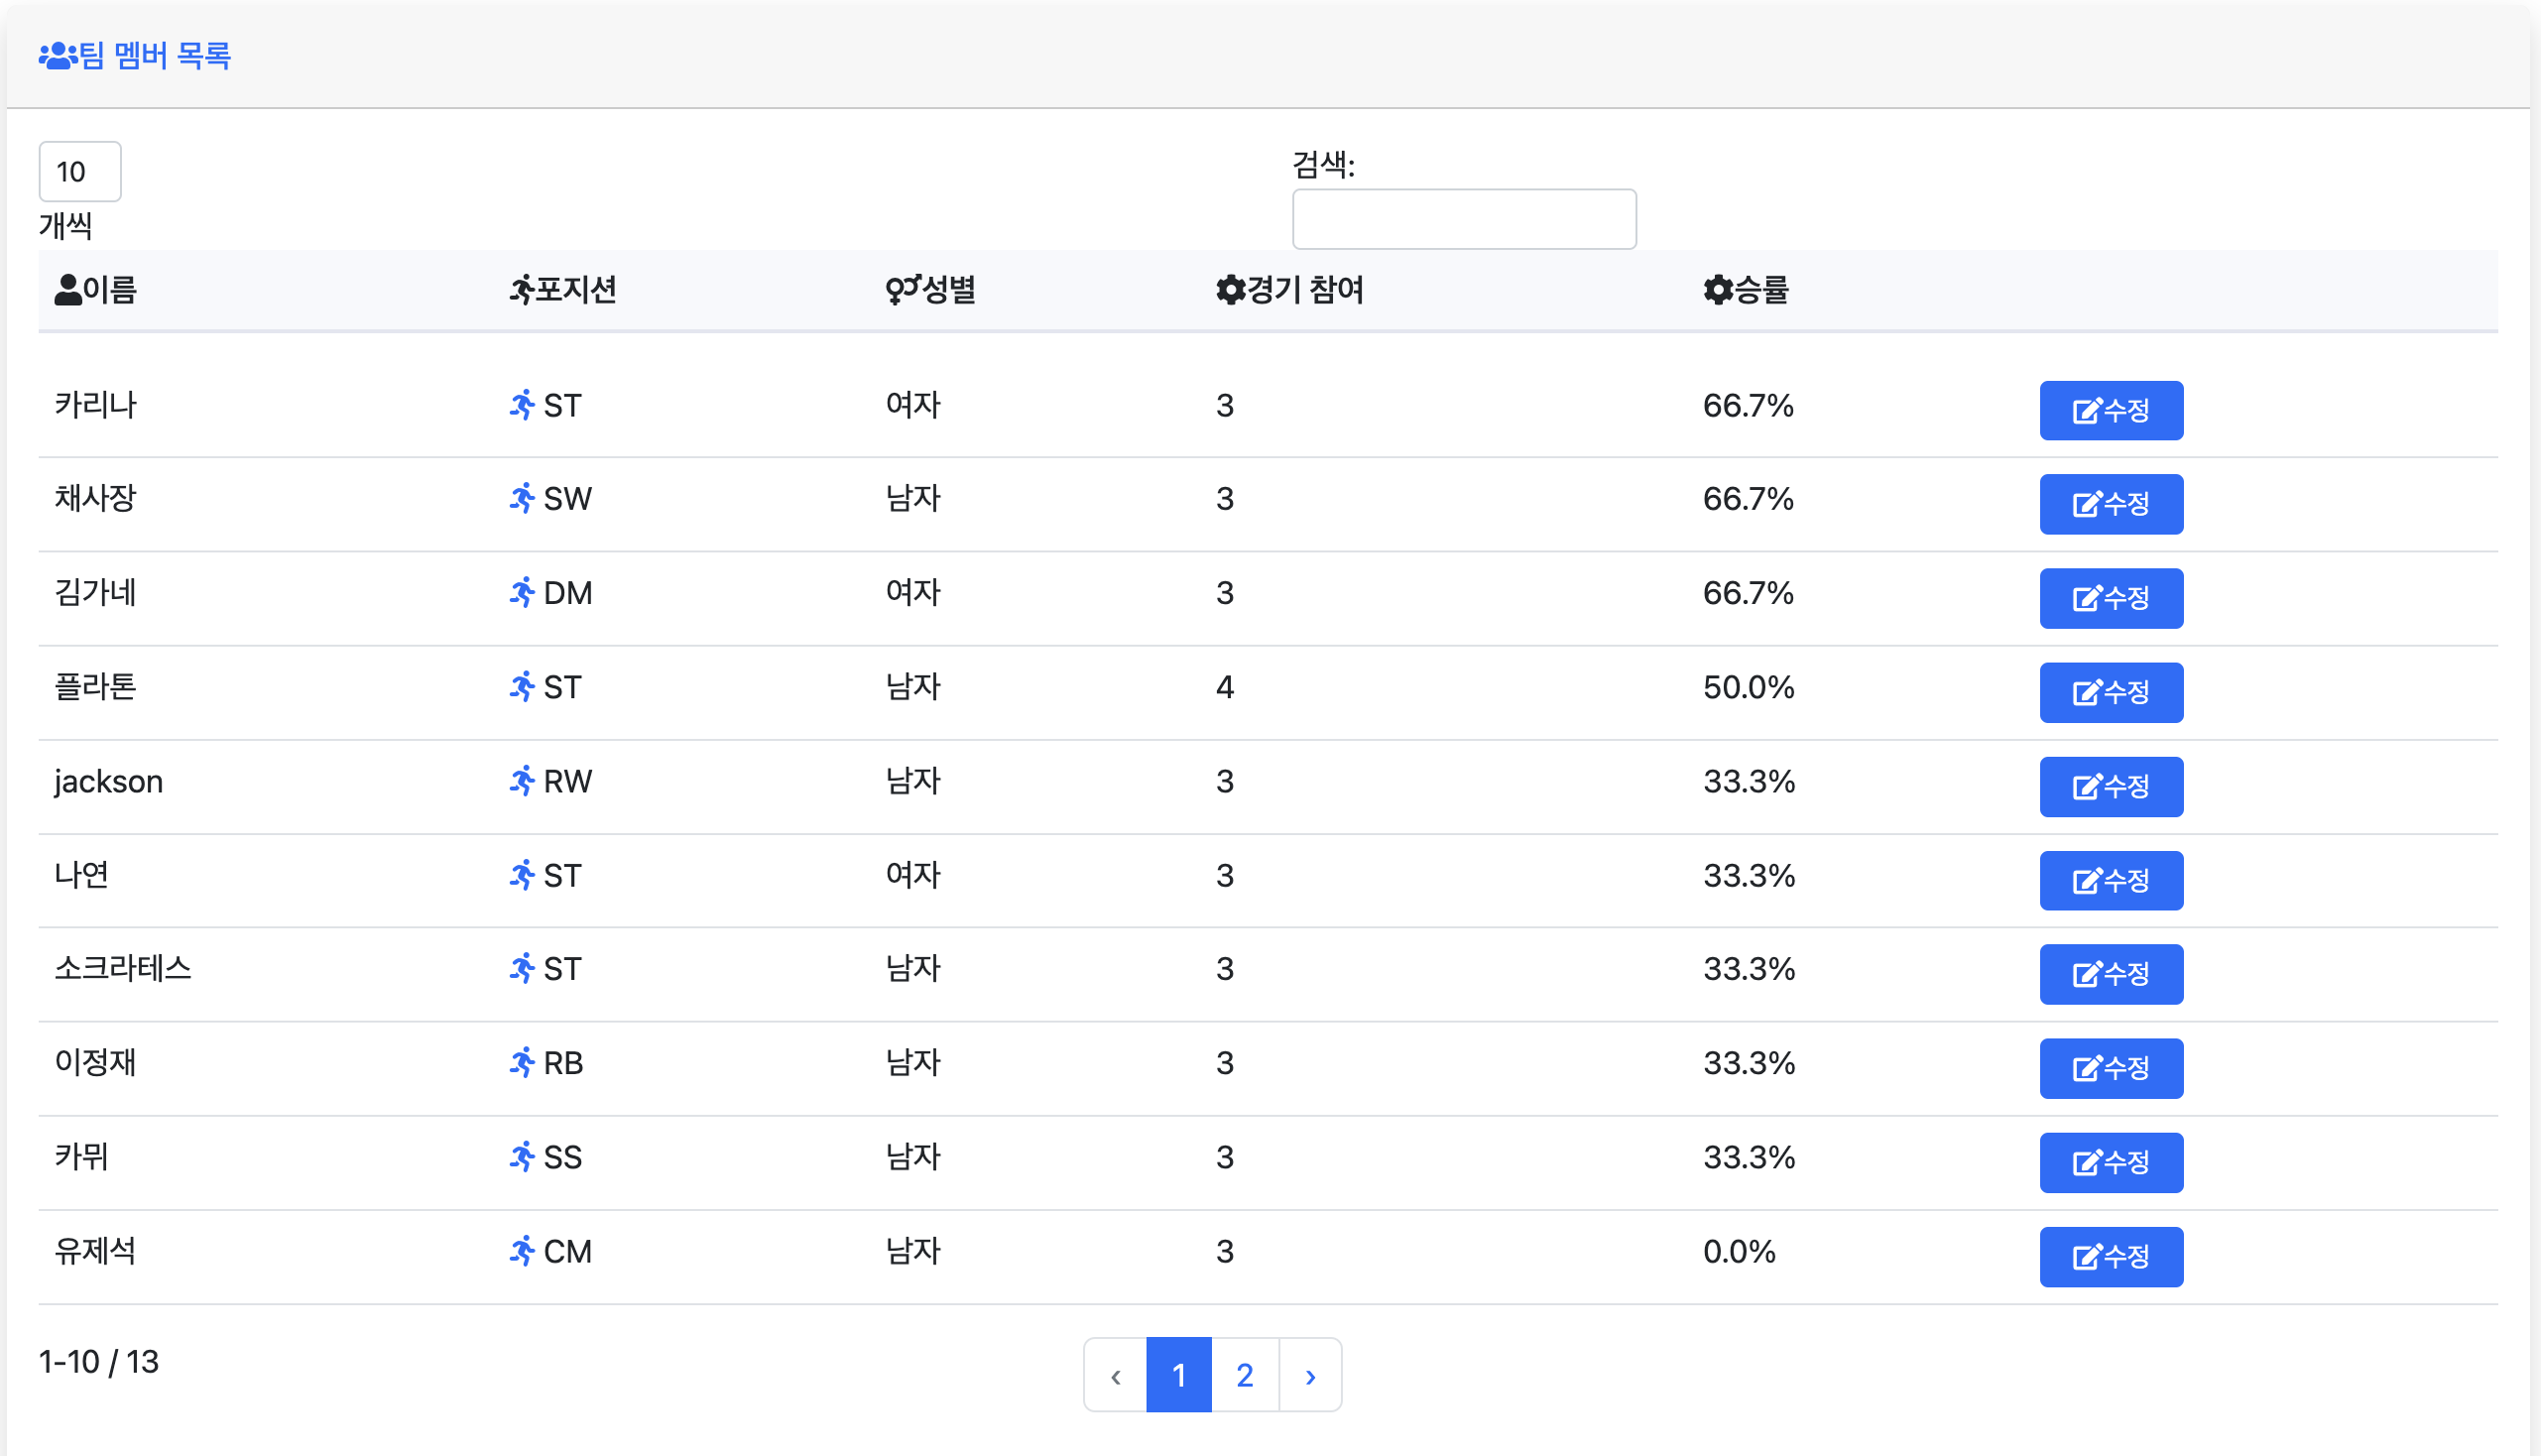Click the runner icon next to RW

[522, 781]
